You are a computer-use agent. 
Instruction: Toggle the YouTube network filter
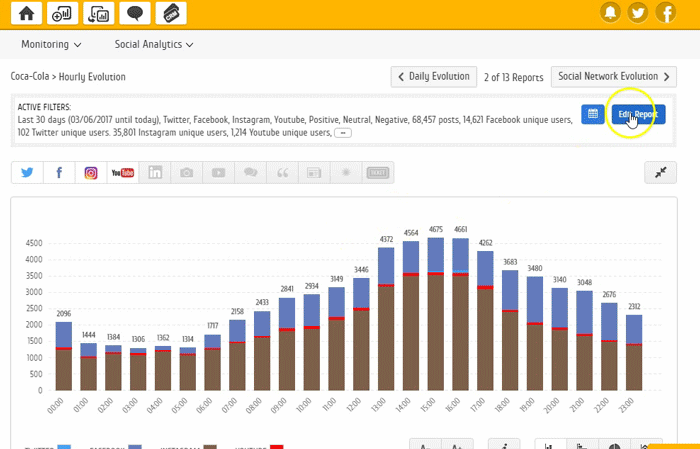pos(123,172)
